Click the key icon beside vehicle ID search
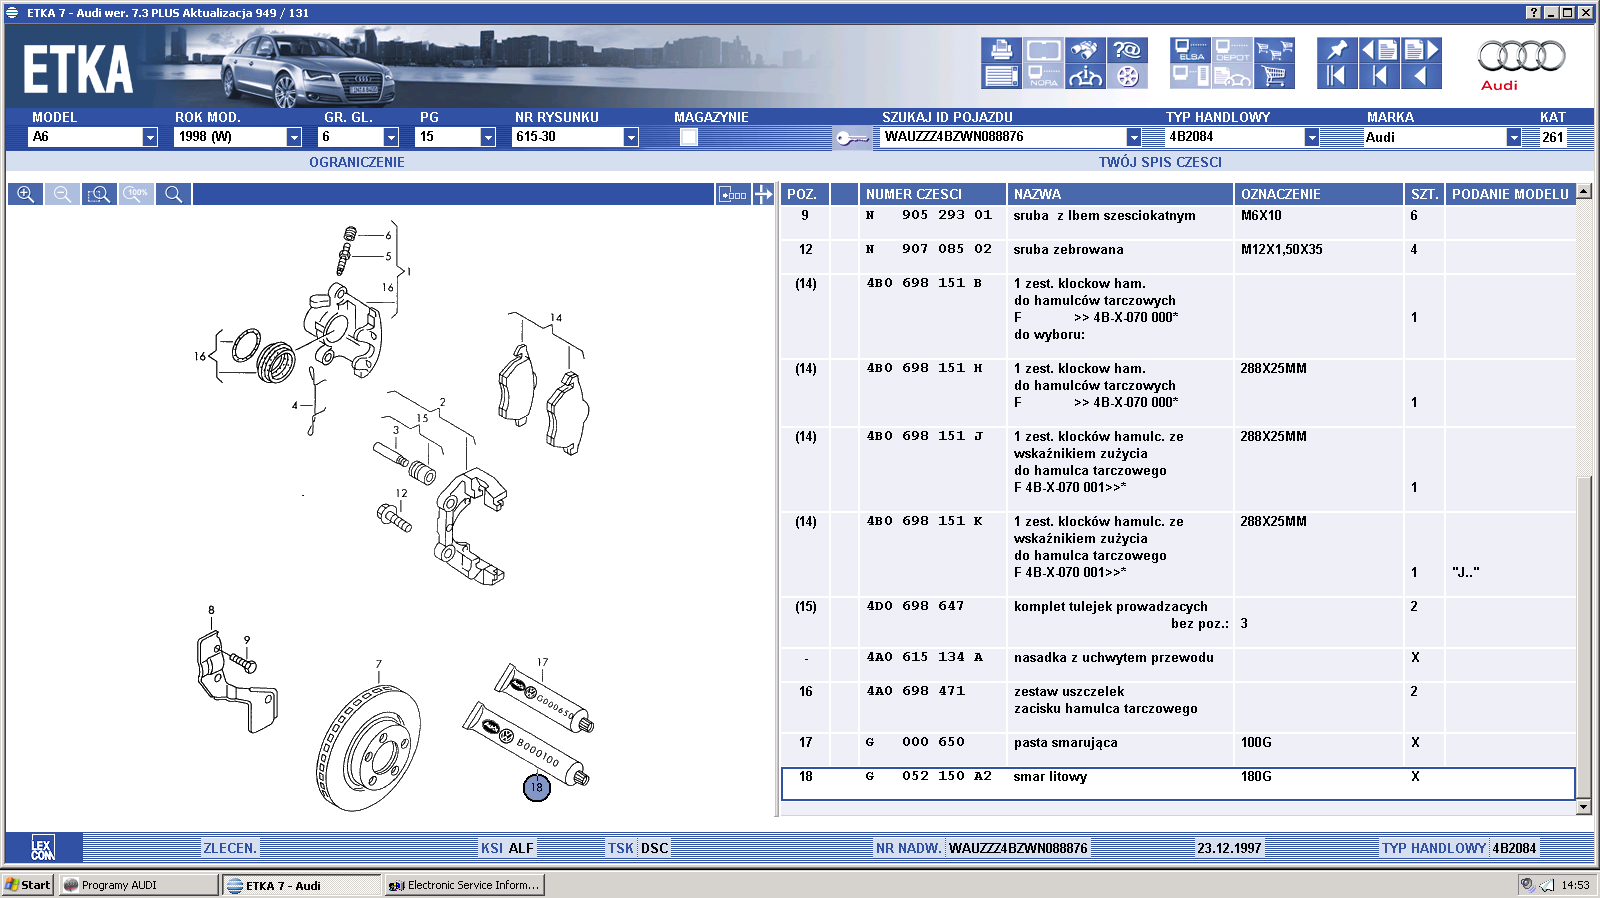The image size is (1600, 898). click(x=852, y=138)
